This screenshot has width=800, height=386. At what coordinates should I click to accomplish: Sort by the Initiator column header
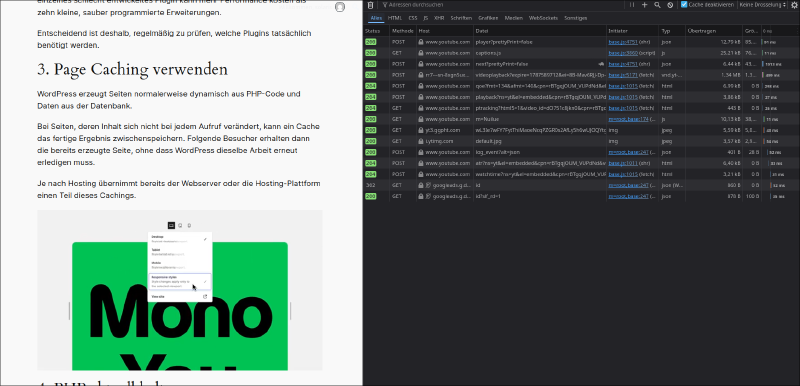tap(633, 31)
